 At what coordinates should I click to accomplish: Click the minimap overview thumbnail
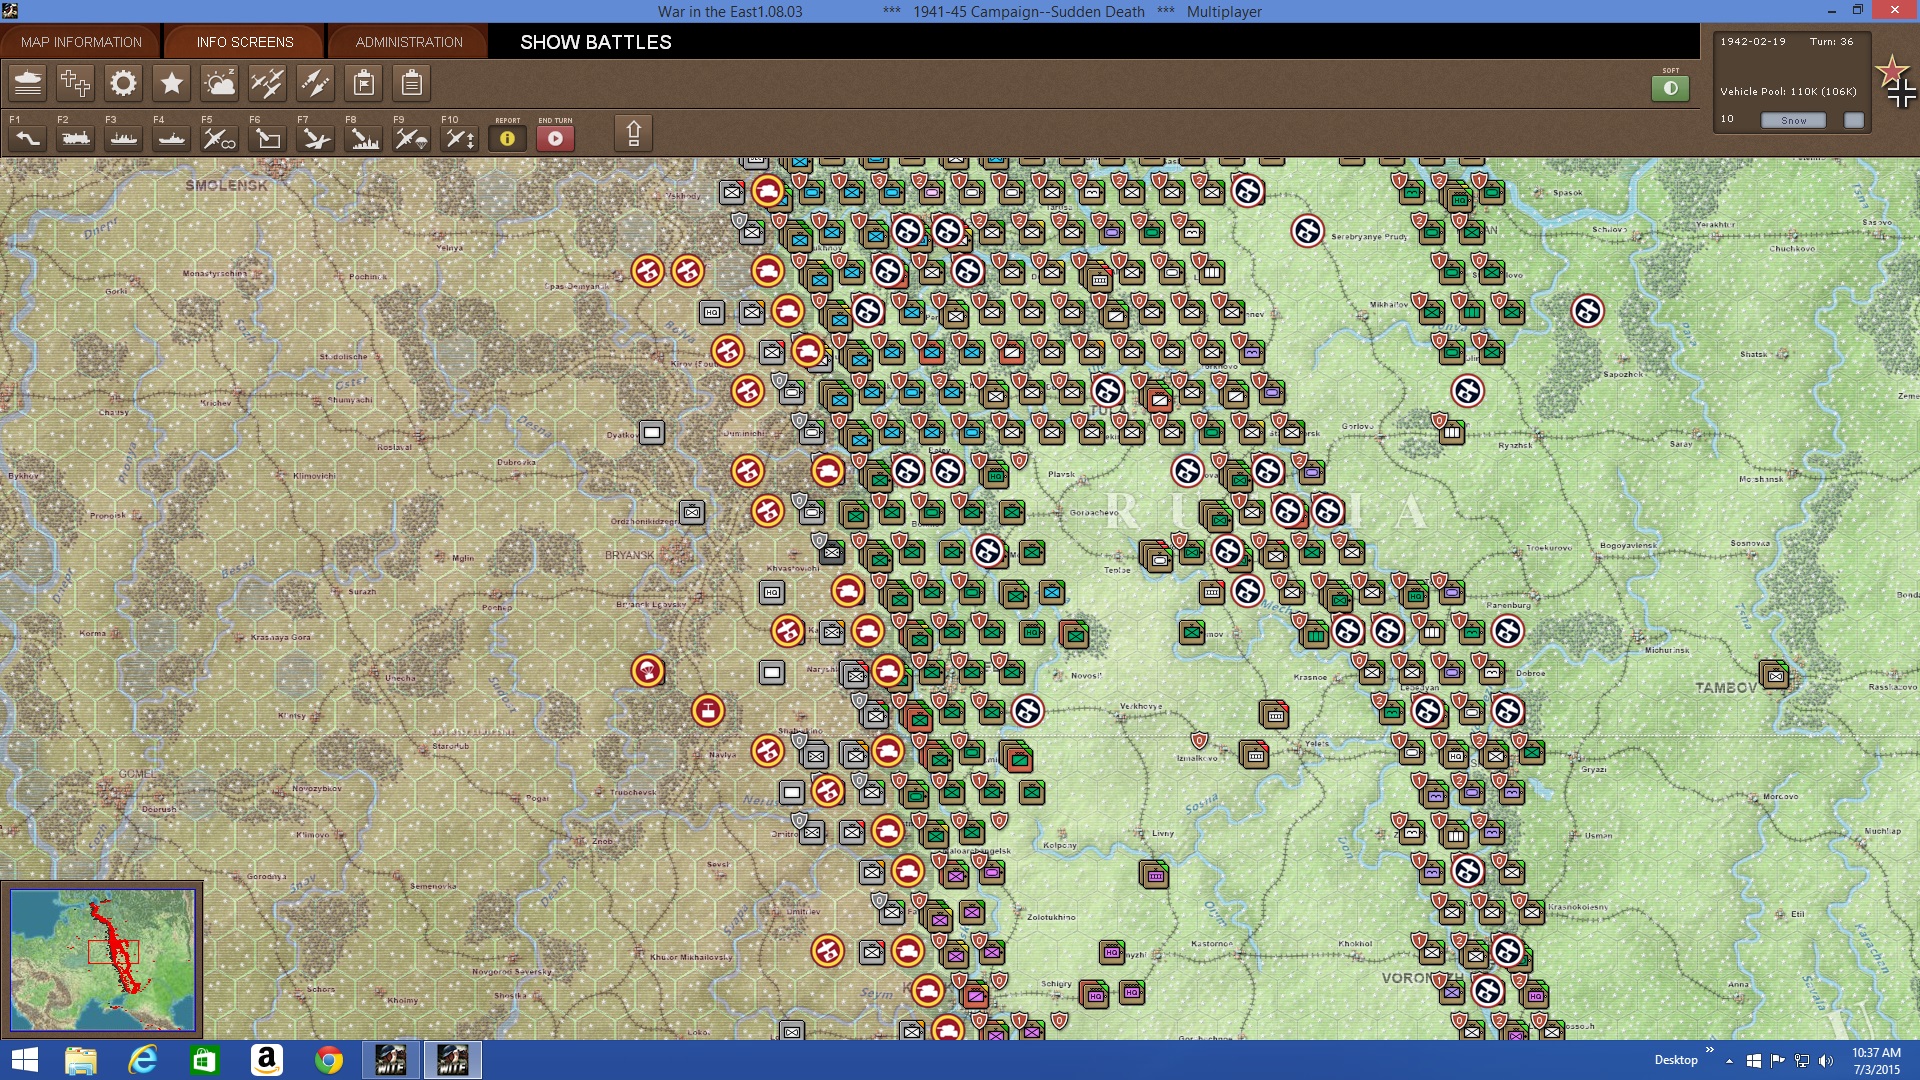click(102, 960)
